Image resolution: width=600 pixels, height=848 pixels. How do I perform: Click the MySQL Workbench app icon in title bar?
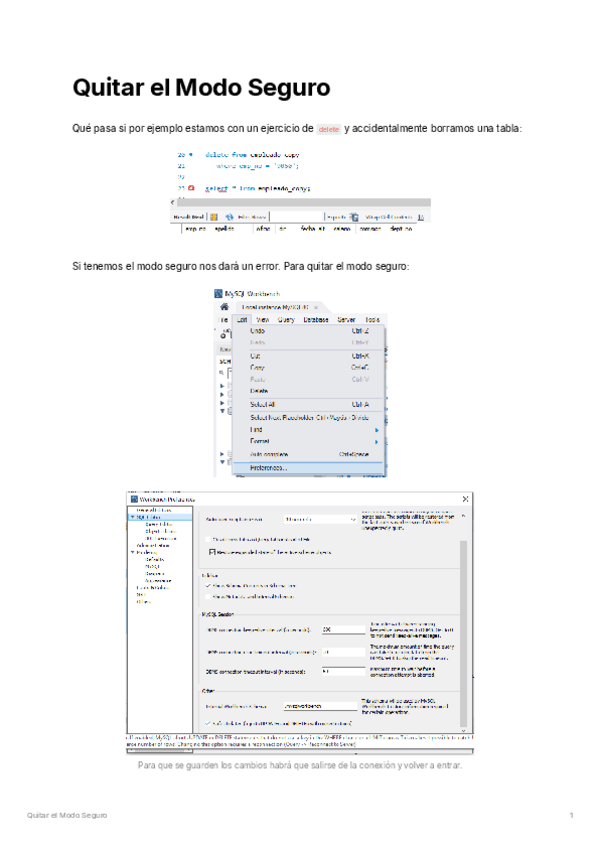[x=218, y=294]
